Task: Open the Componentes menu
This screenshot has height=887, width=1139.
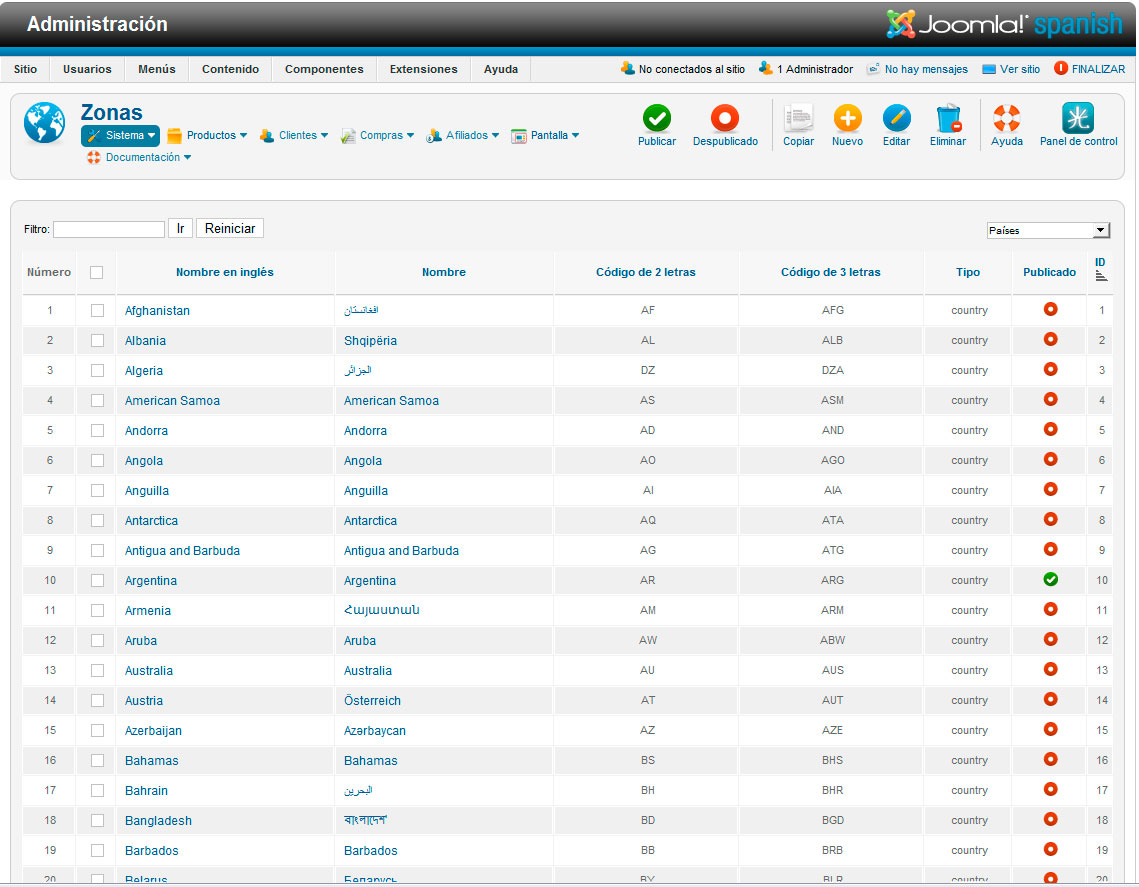Action: 324,69
